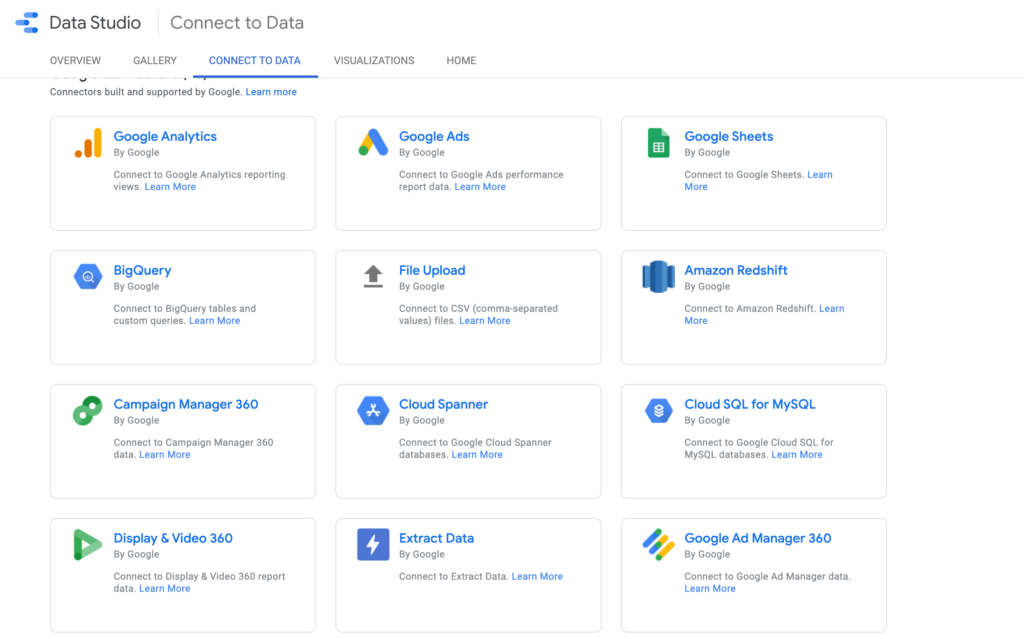Click Learn more beside Google connectors description

point(271,92)
